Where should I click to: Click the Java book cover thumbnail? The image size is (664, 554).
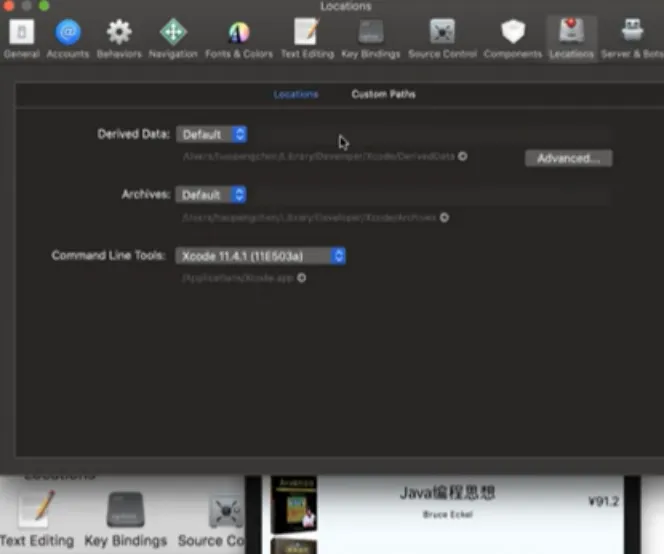294,504
